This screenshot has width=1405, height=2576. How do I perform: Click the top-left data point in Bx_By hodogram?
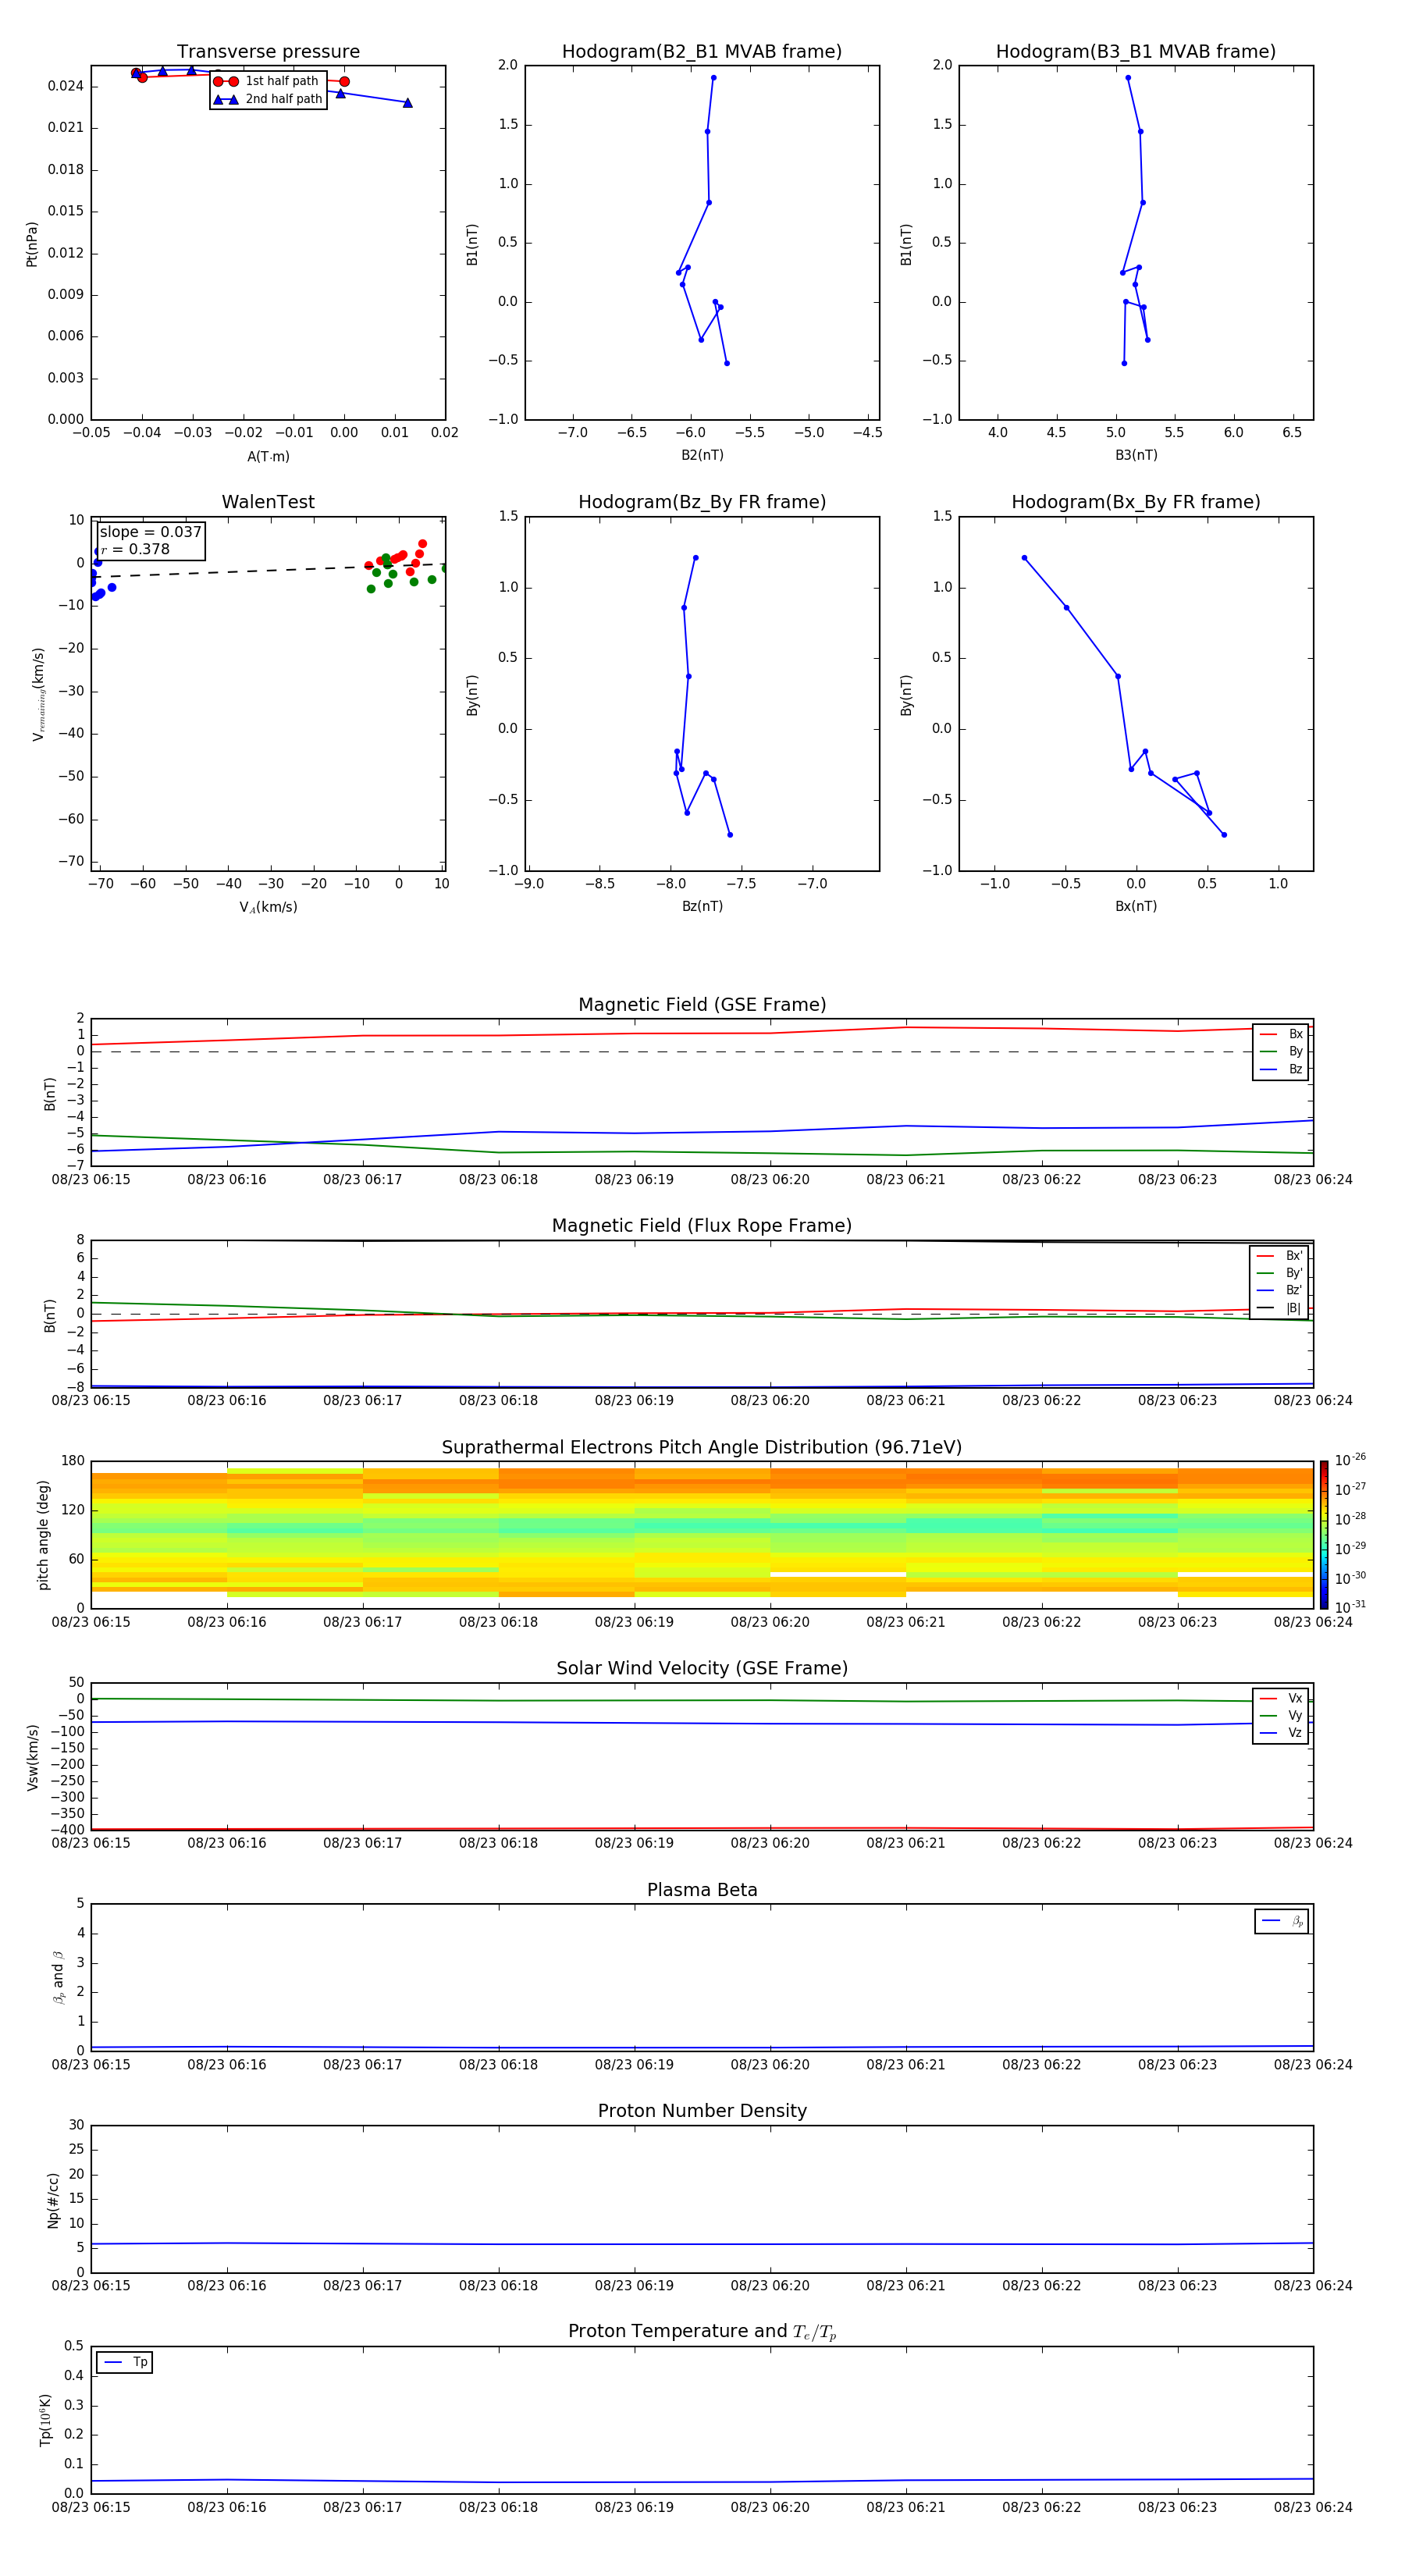[x=1024, y=558]
